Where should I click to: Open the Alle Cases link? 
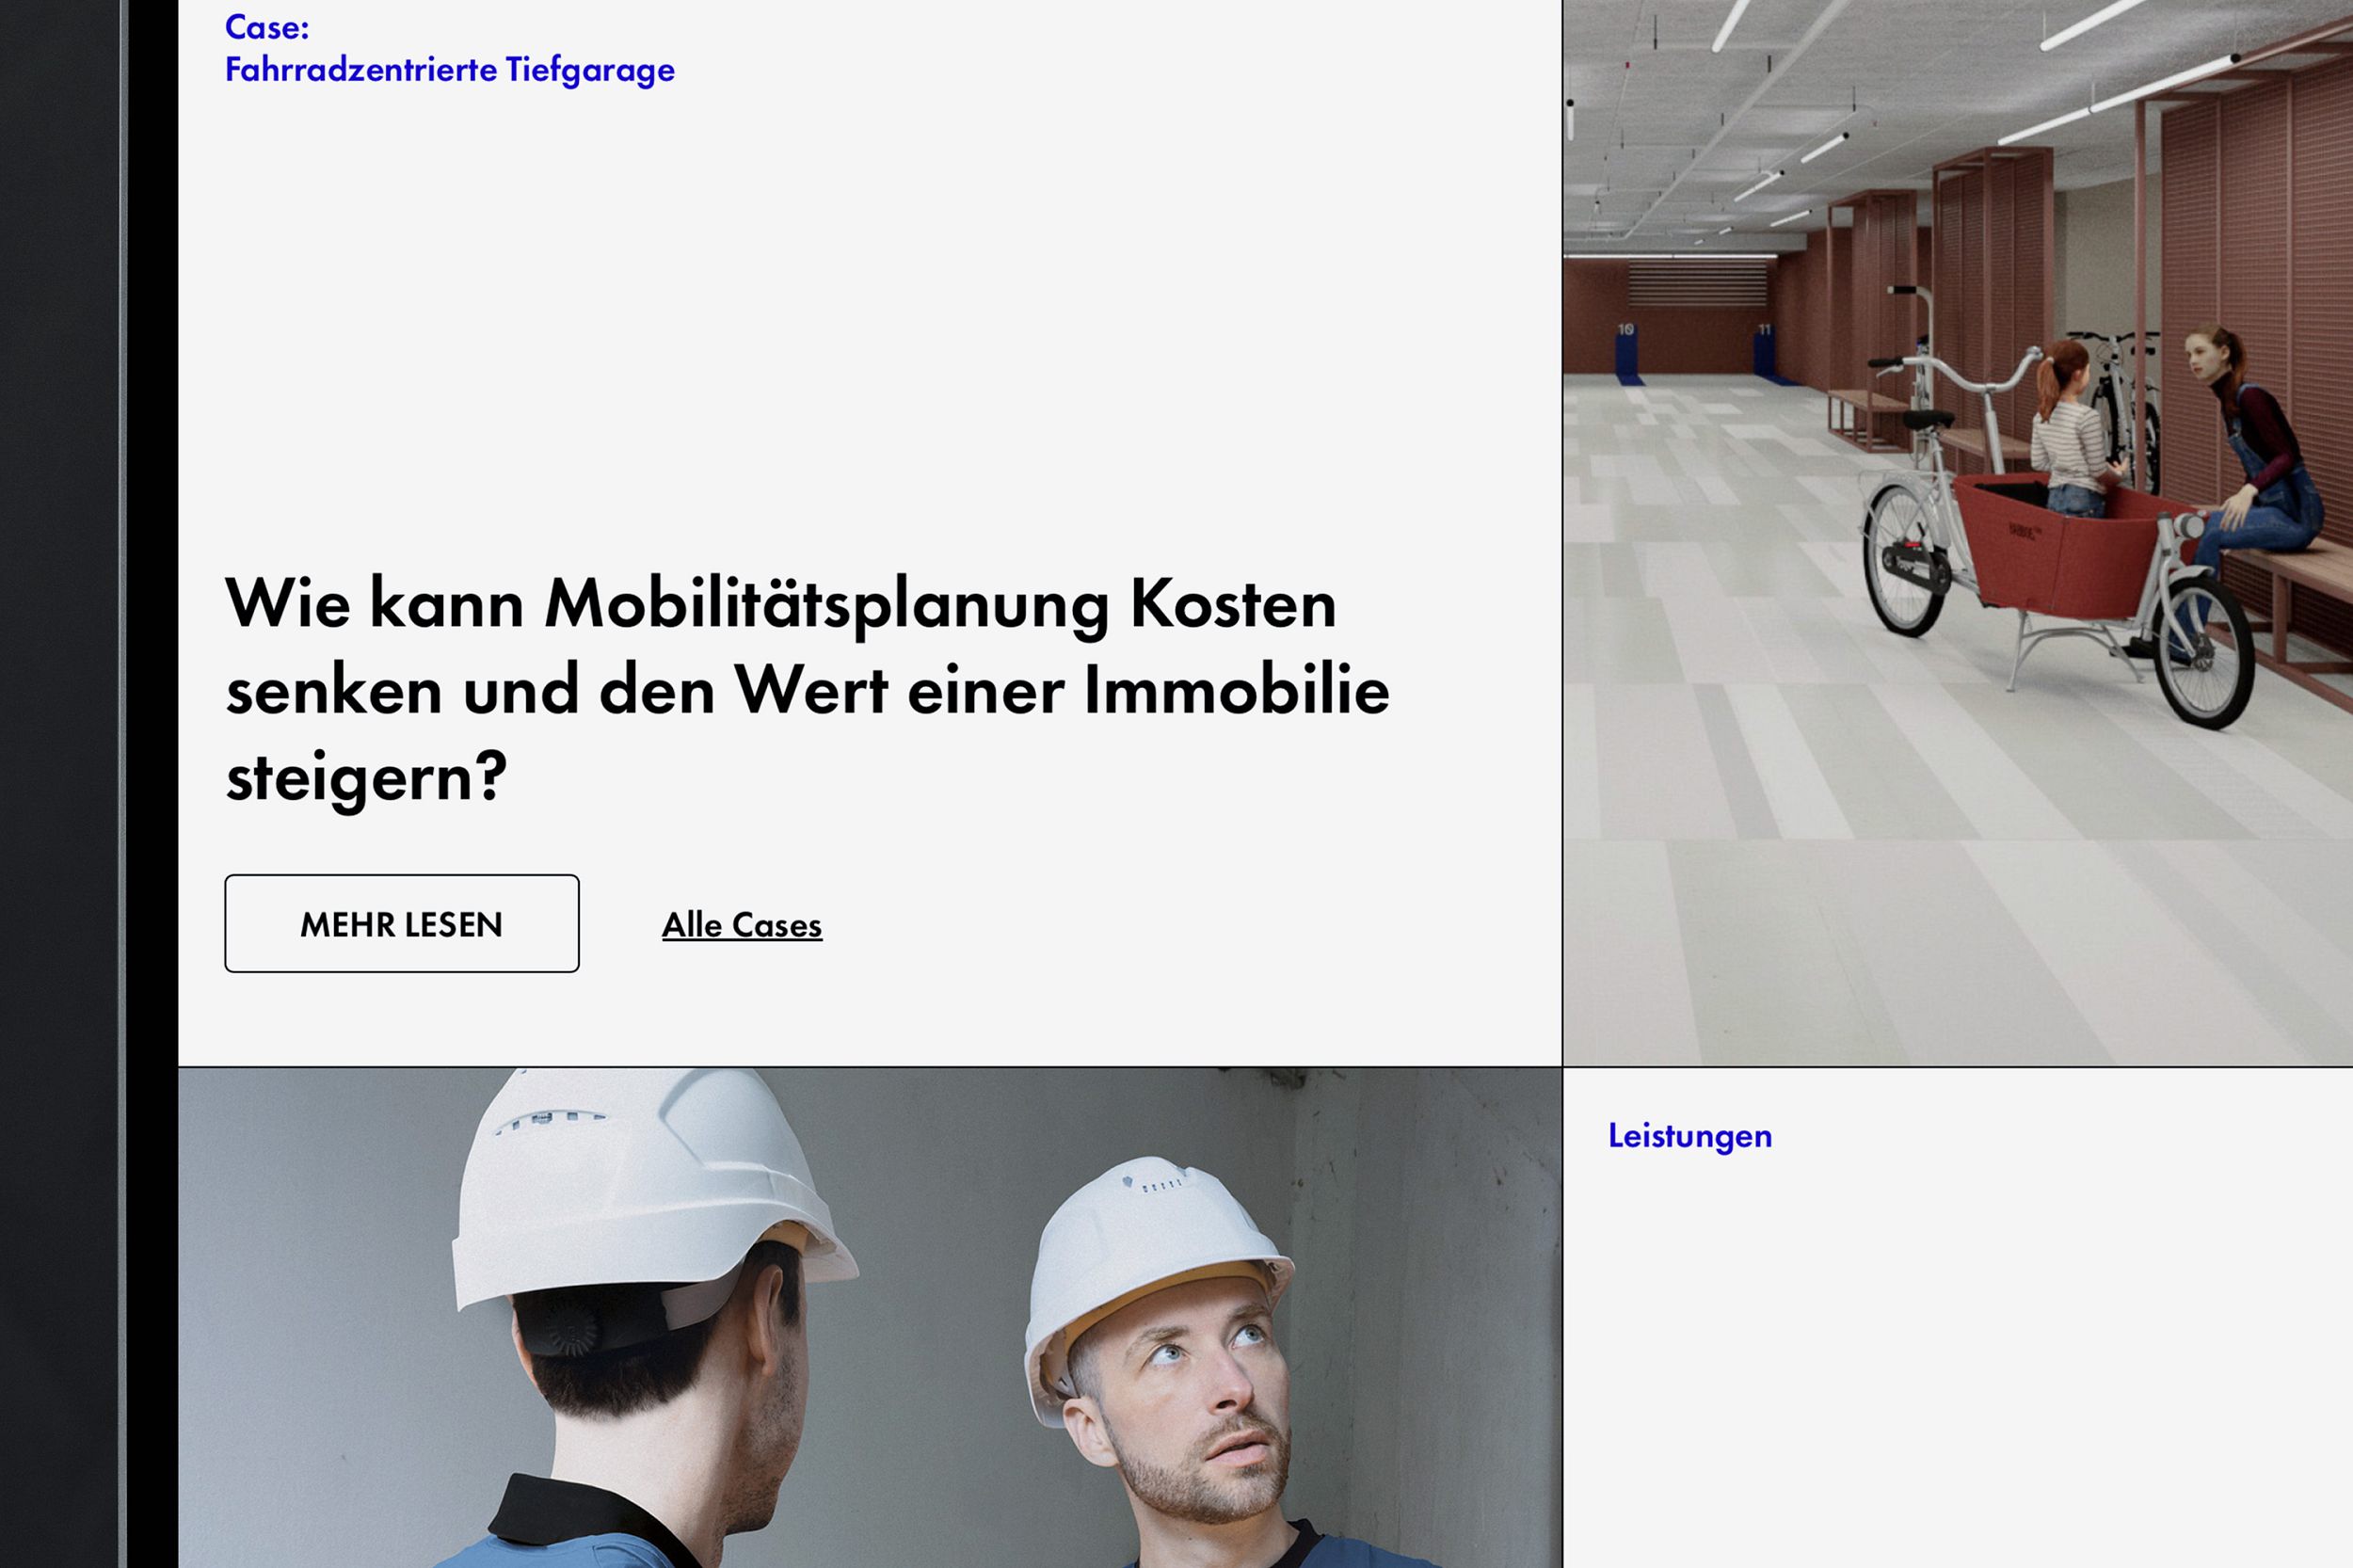tap(742, 925)
